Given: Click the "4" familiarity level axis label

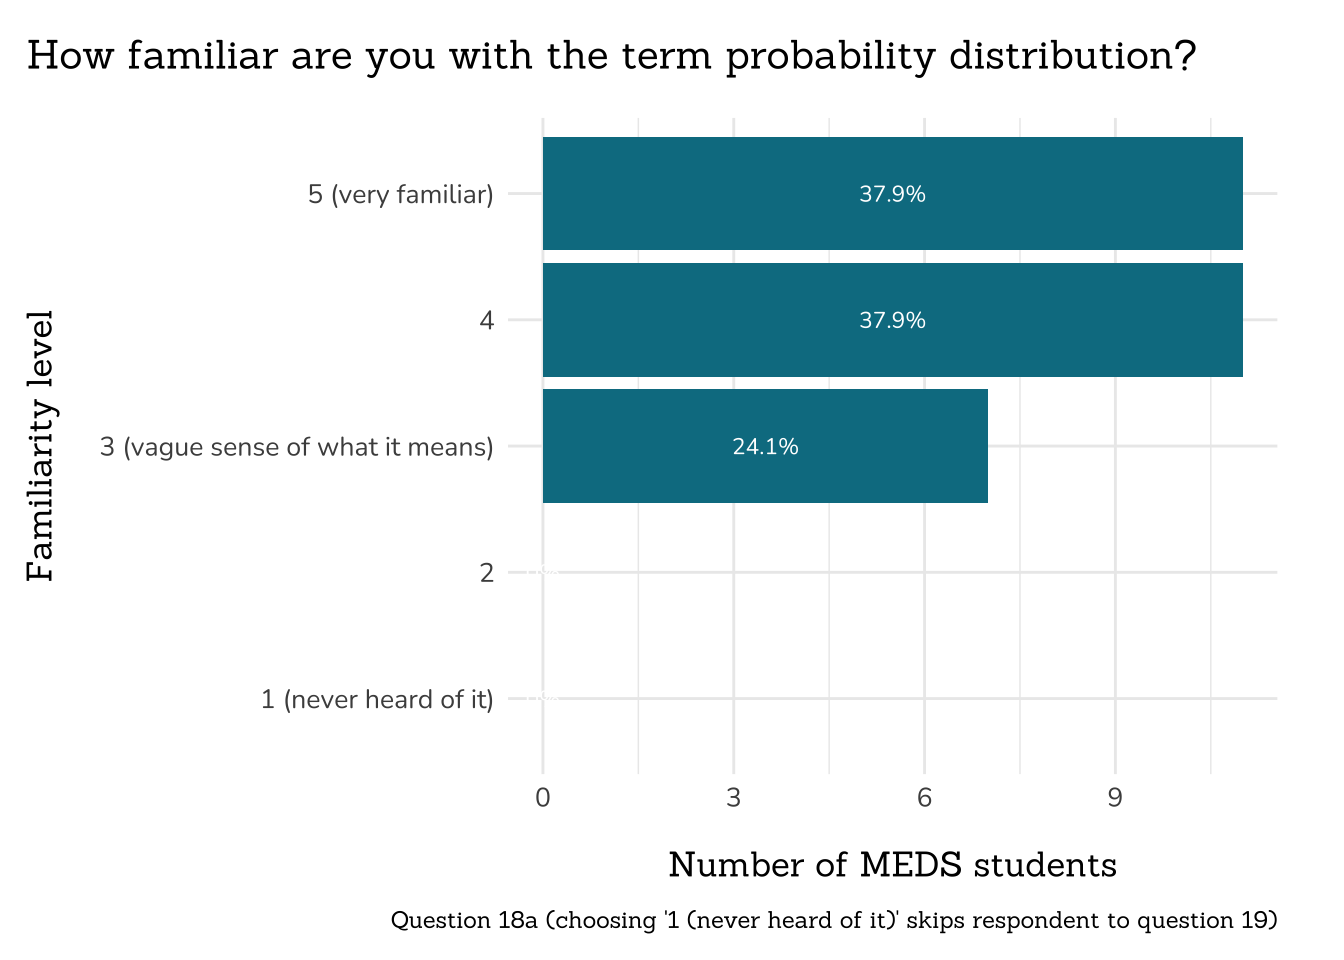Looking at the screenshot, I should (487, 321).
